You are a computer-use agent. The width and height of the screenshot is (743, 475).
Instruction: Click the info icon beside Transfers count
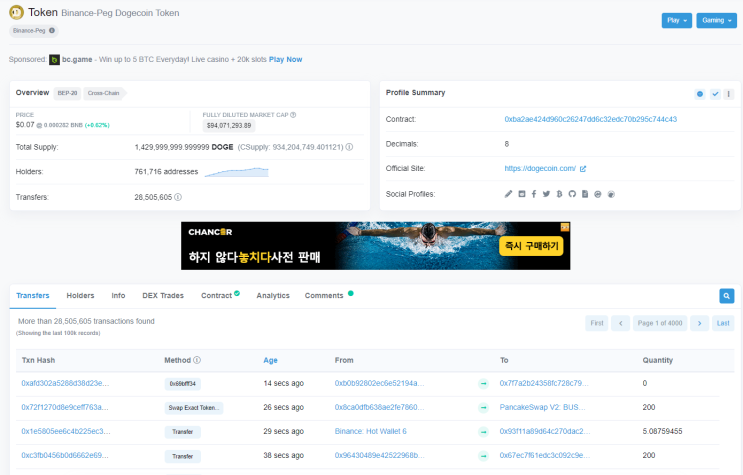(x=178, y=197)
